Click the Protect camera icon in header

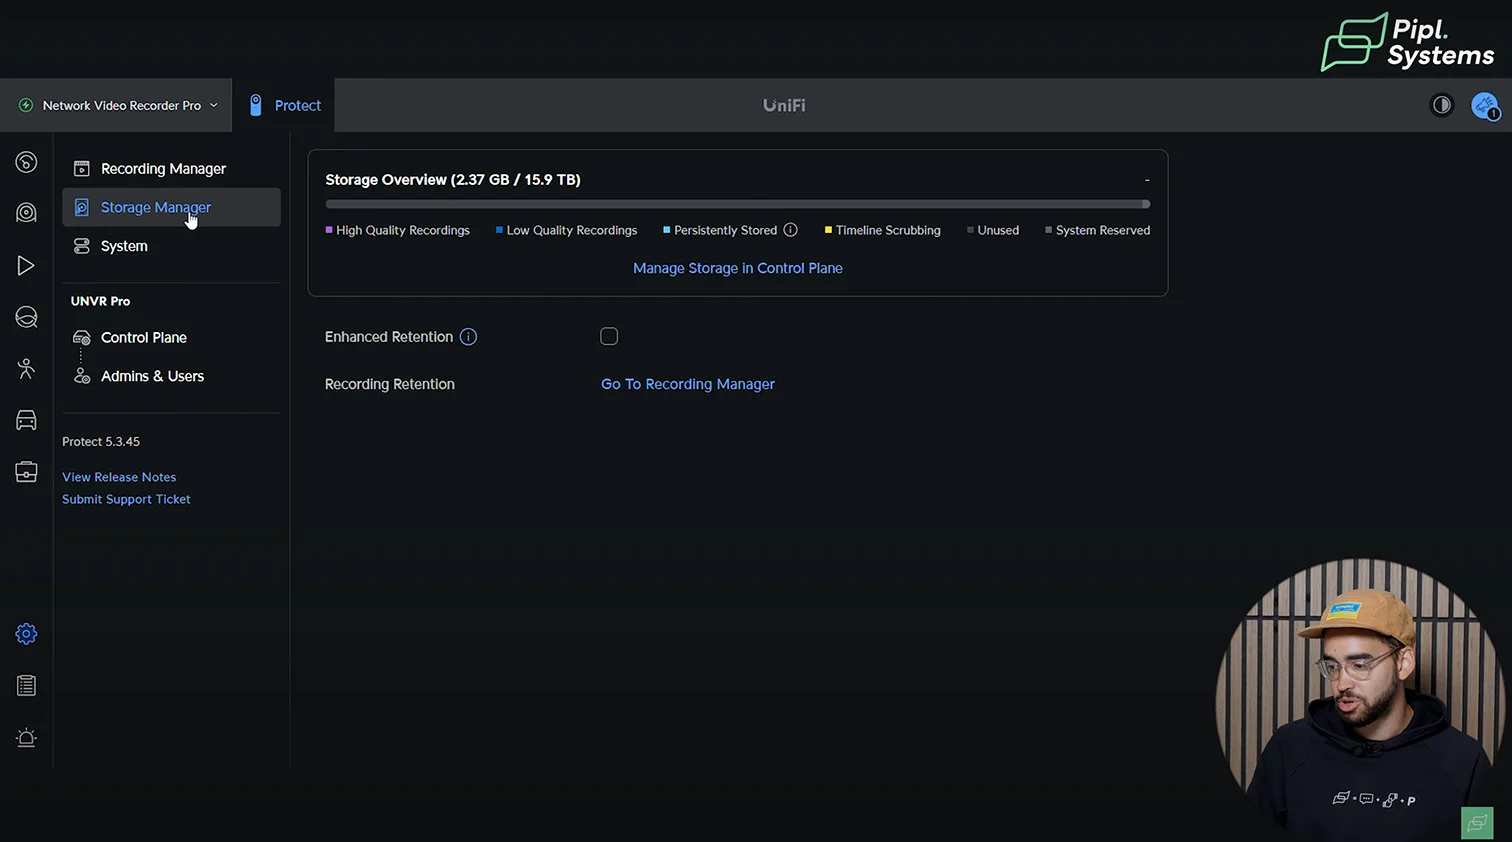point(256,105)
